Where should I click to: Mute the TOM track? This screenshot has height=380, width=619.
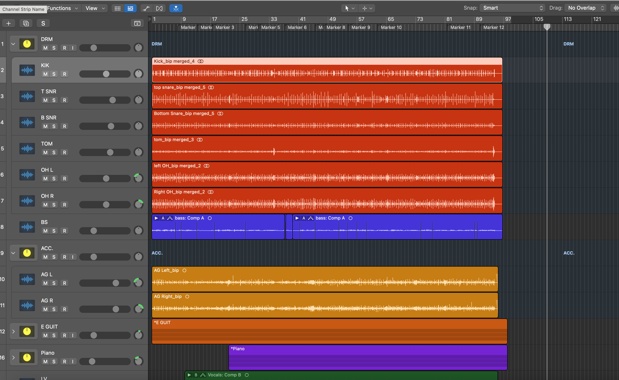pyautogui.click(x=45, y=152)
